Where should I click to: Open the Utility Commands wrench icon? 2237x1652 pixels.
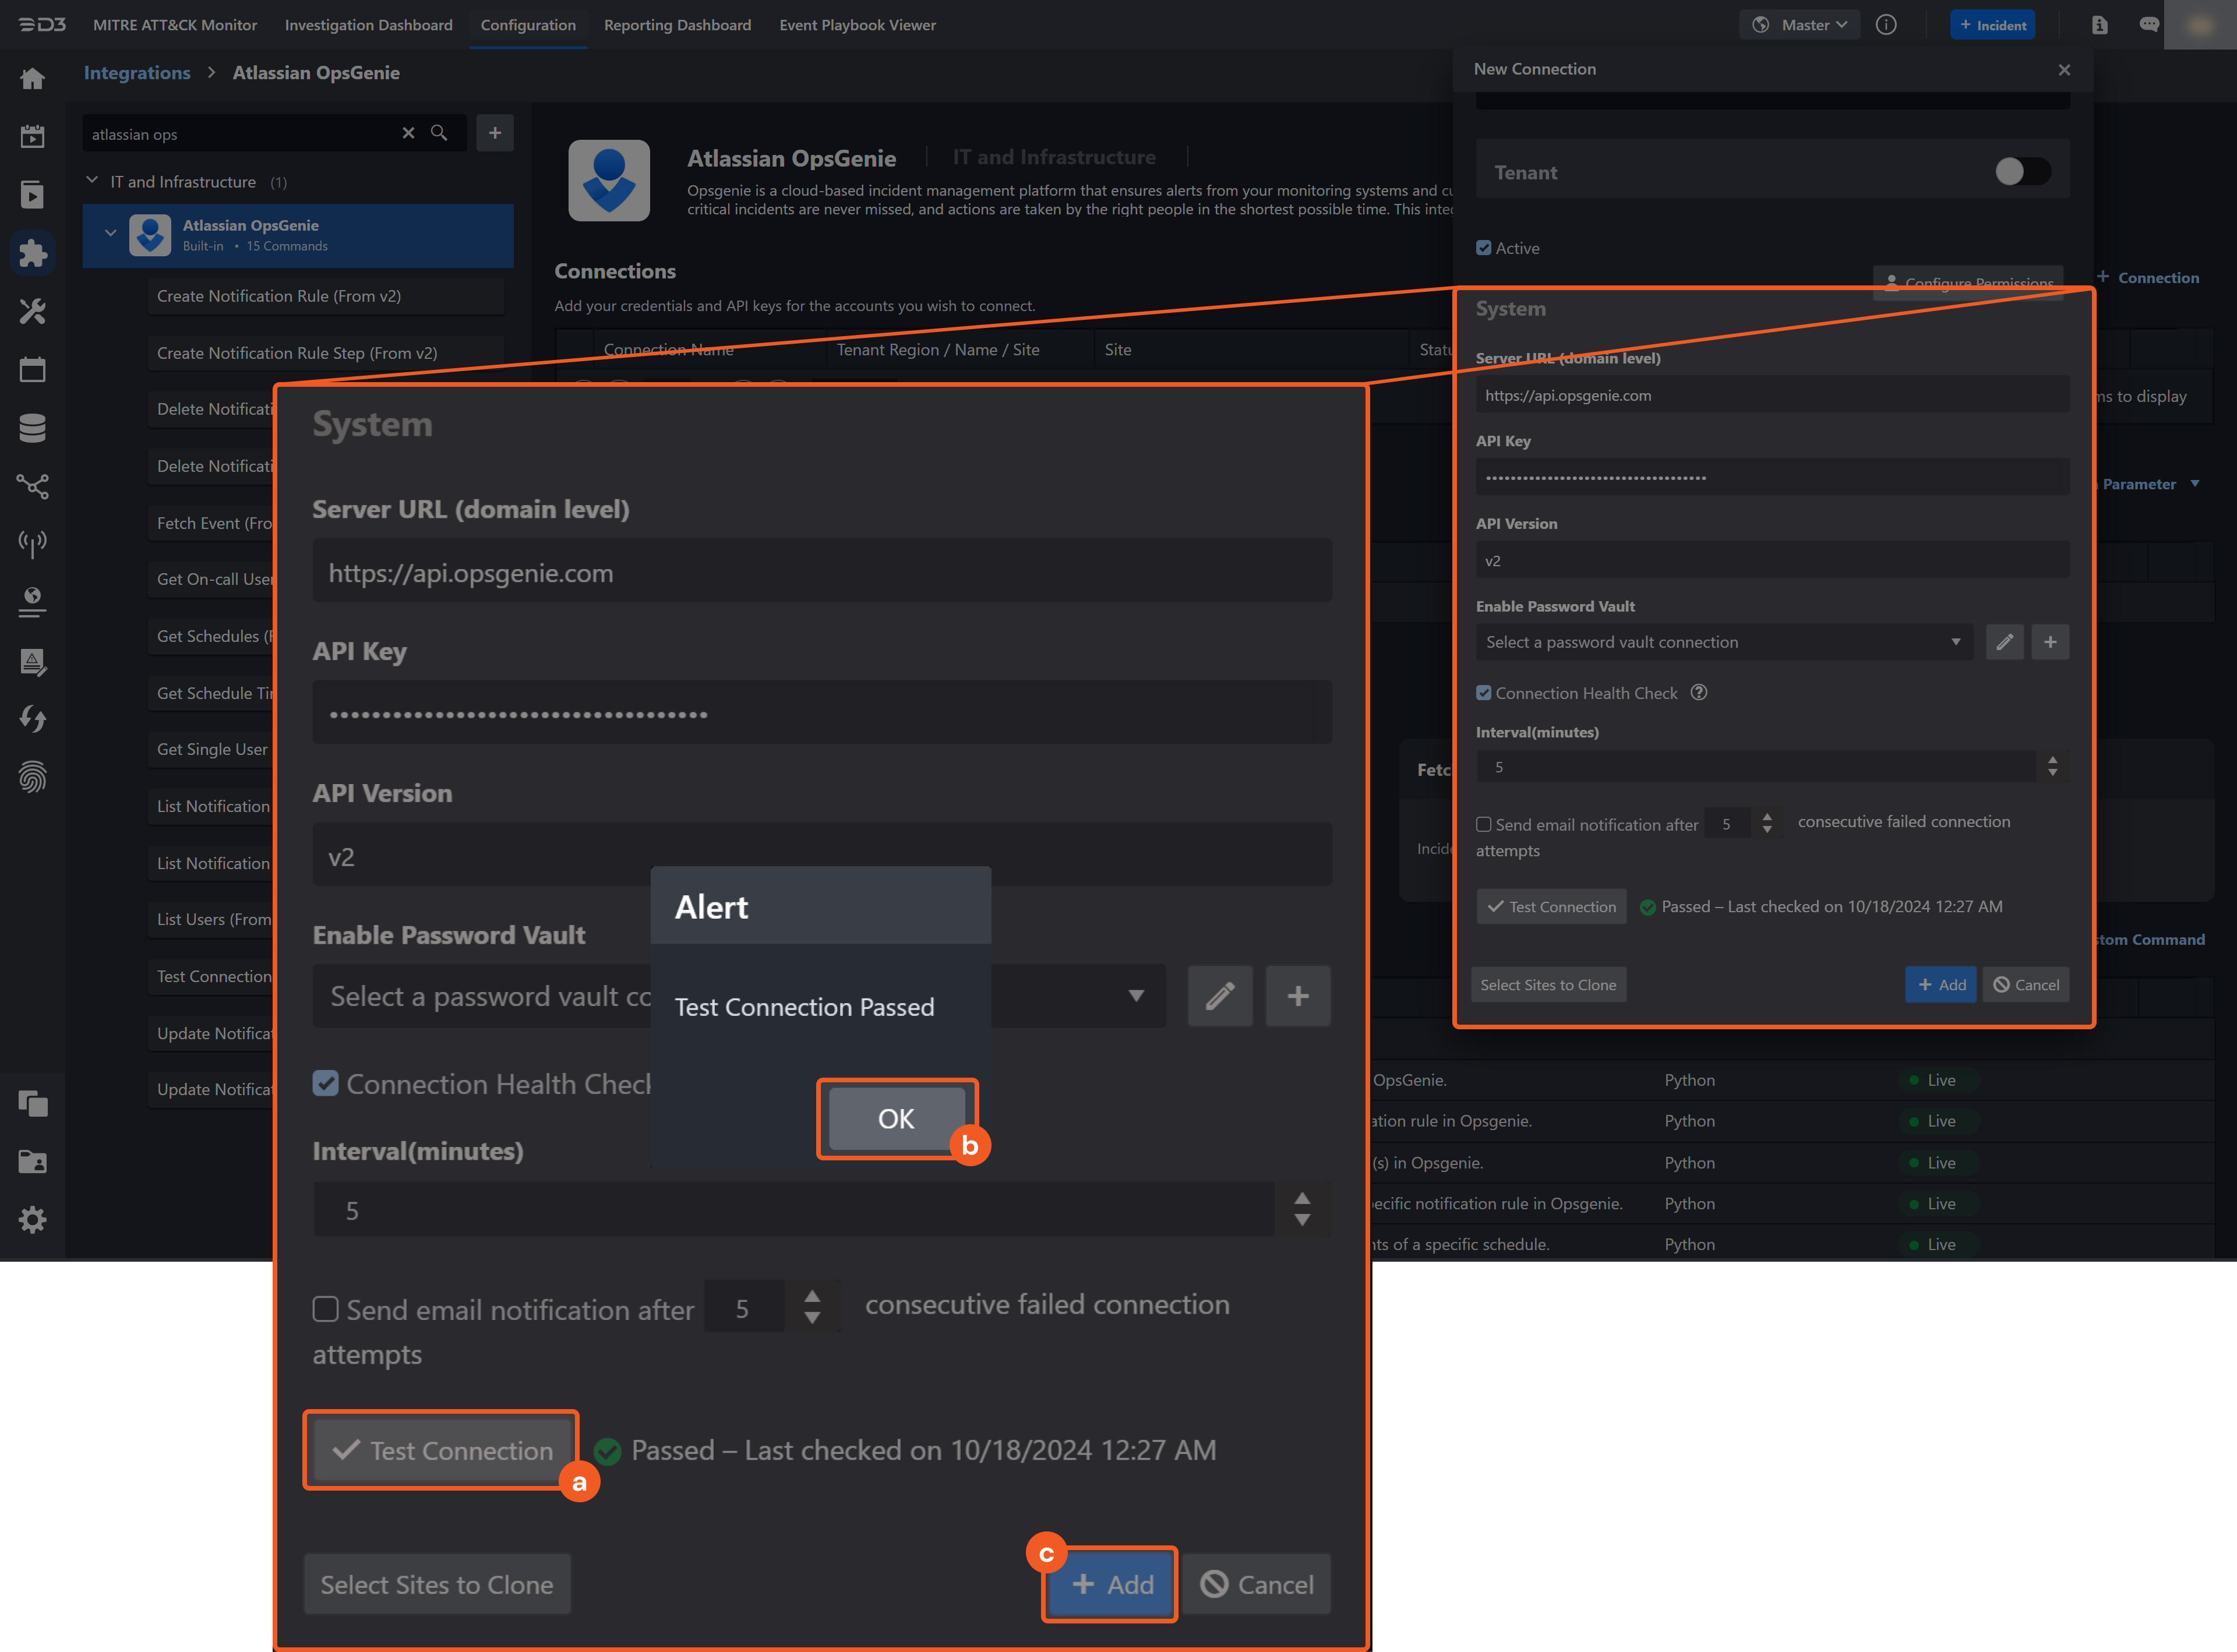point(33,311)
